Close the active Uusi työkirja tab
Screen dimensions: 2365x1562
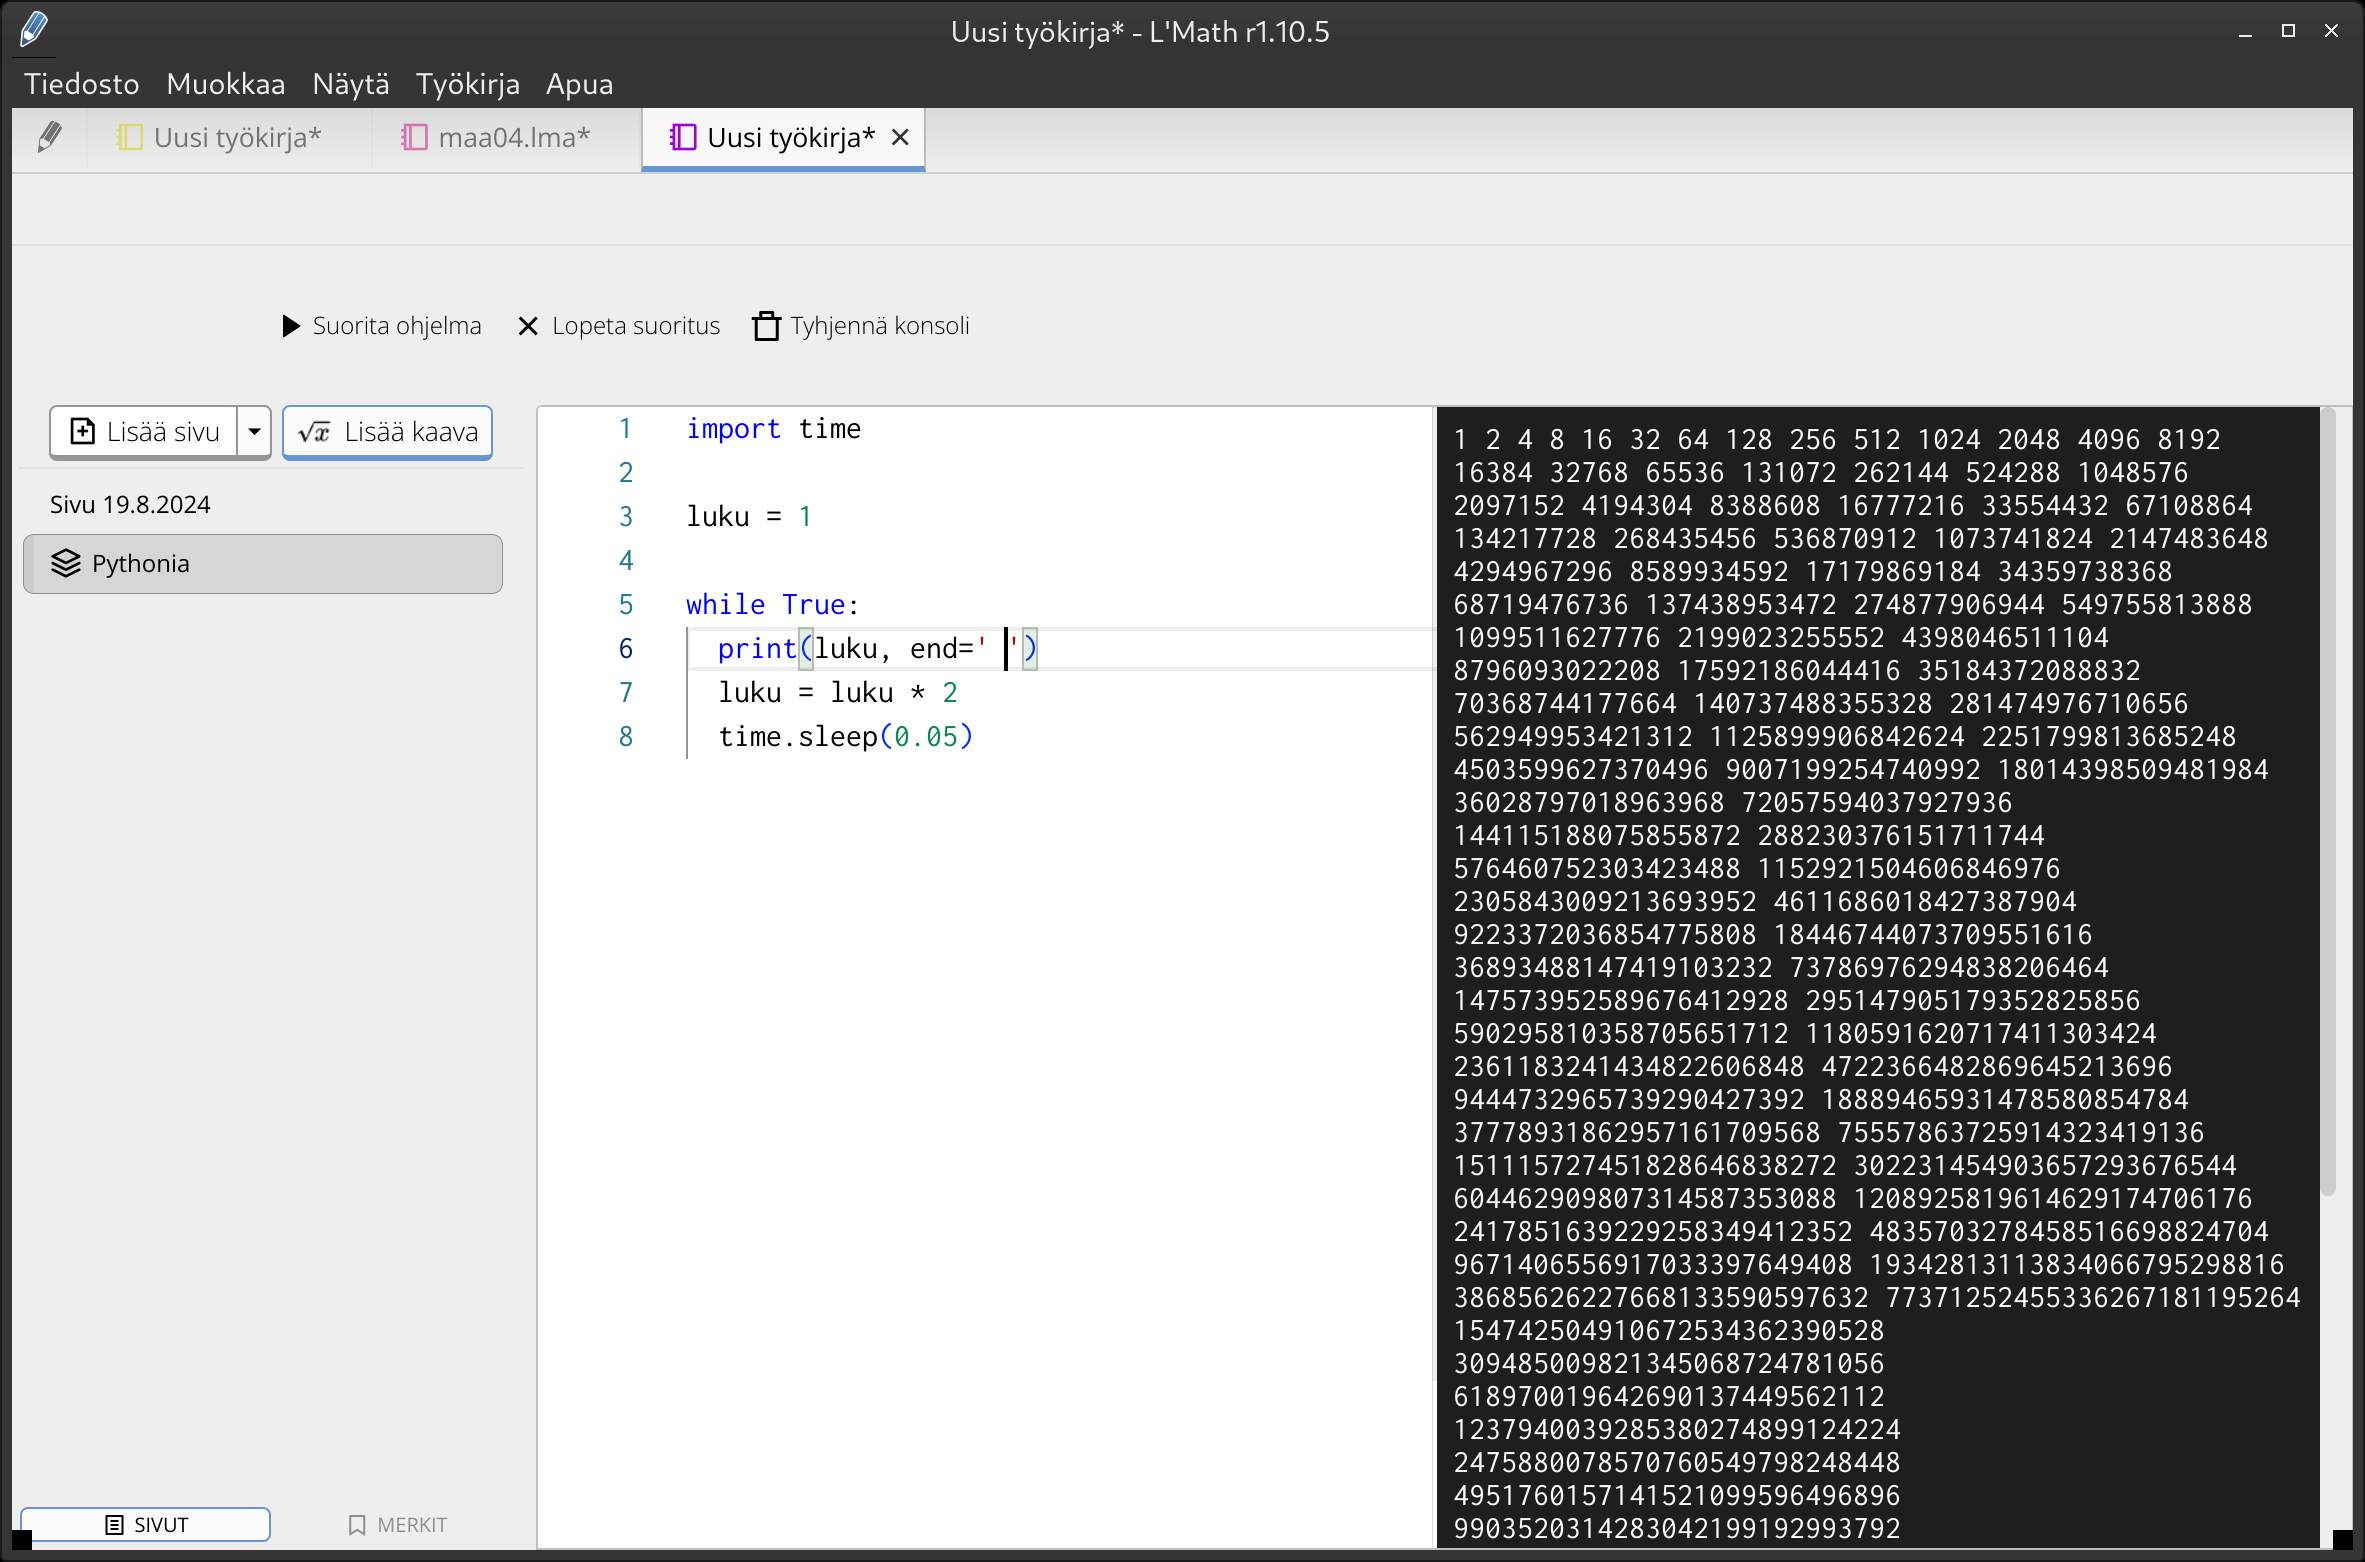click(900, 138)
